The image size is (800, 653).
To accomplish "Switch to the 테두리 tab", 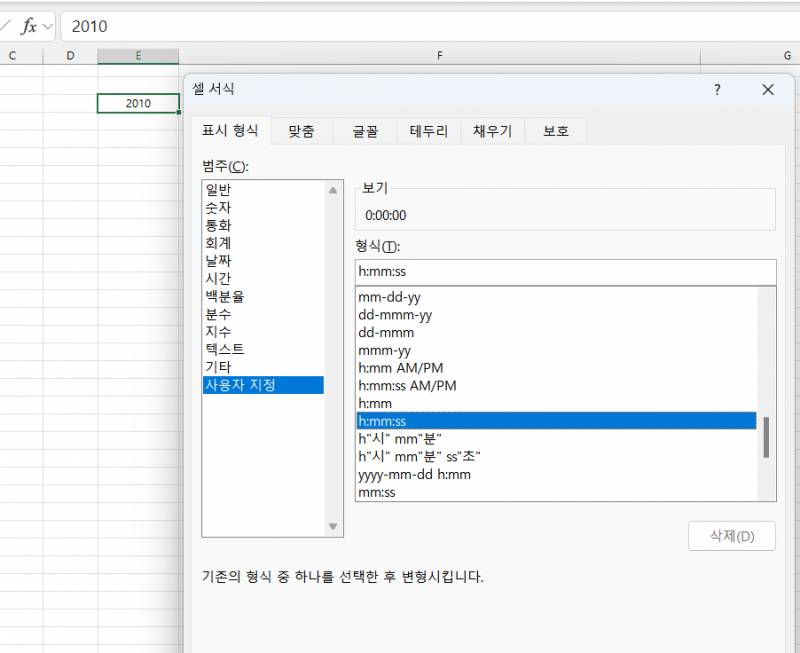I will (x=428, y=131).
